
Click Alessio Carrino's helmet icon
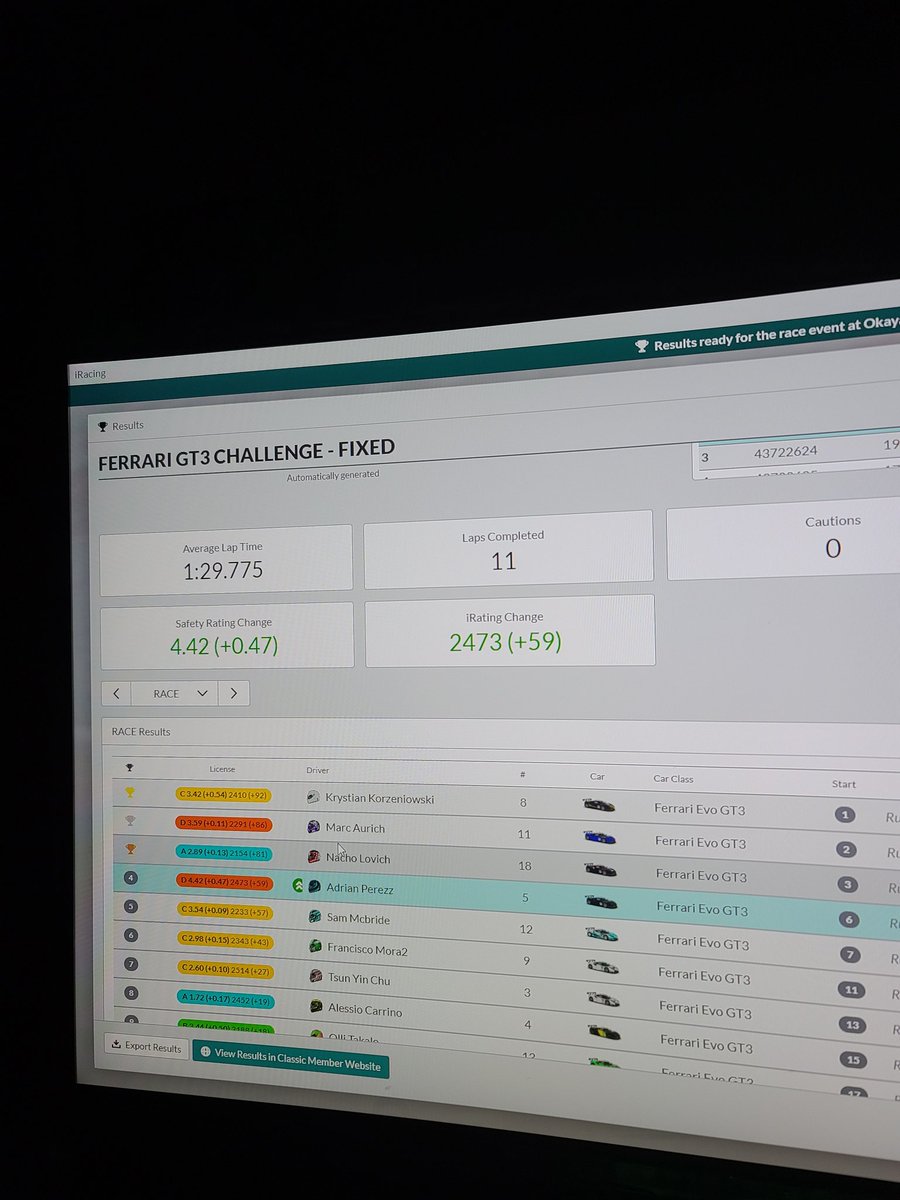[x=317, y=1005]
